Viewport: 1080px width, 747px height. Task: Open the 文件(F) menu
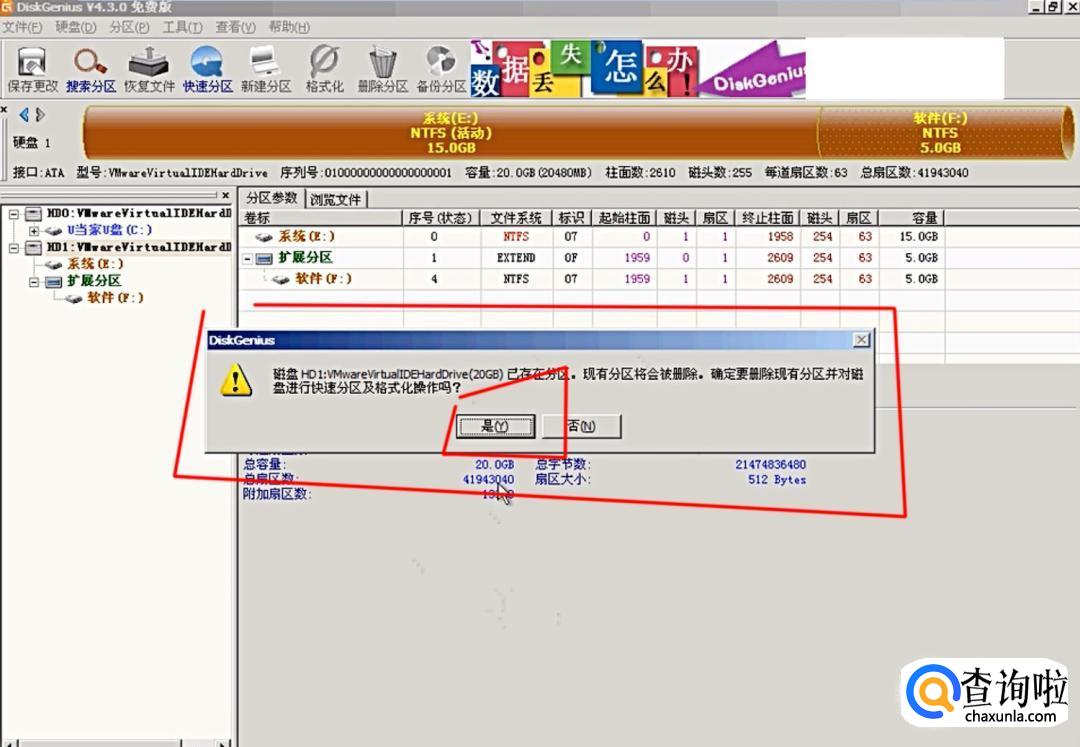coord(22,27)
